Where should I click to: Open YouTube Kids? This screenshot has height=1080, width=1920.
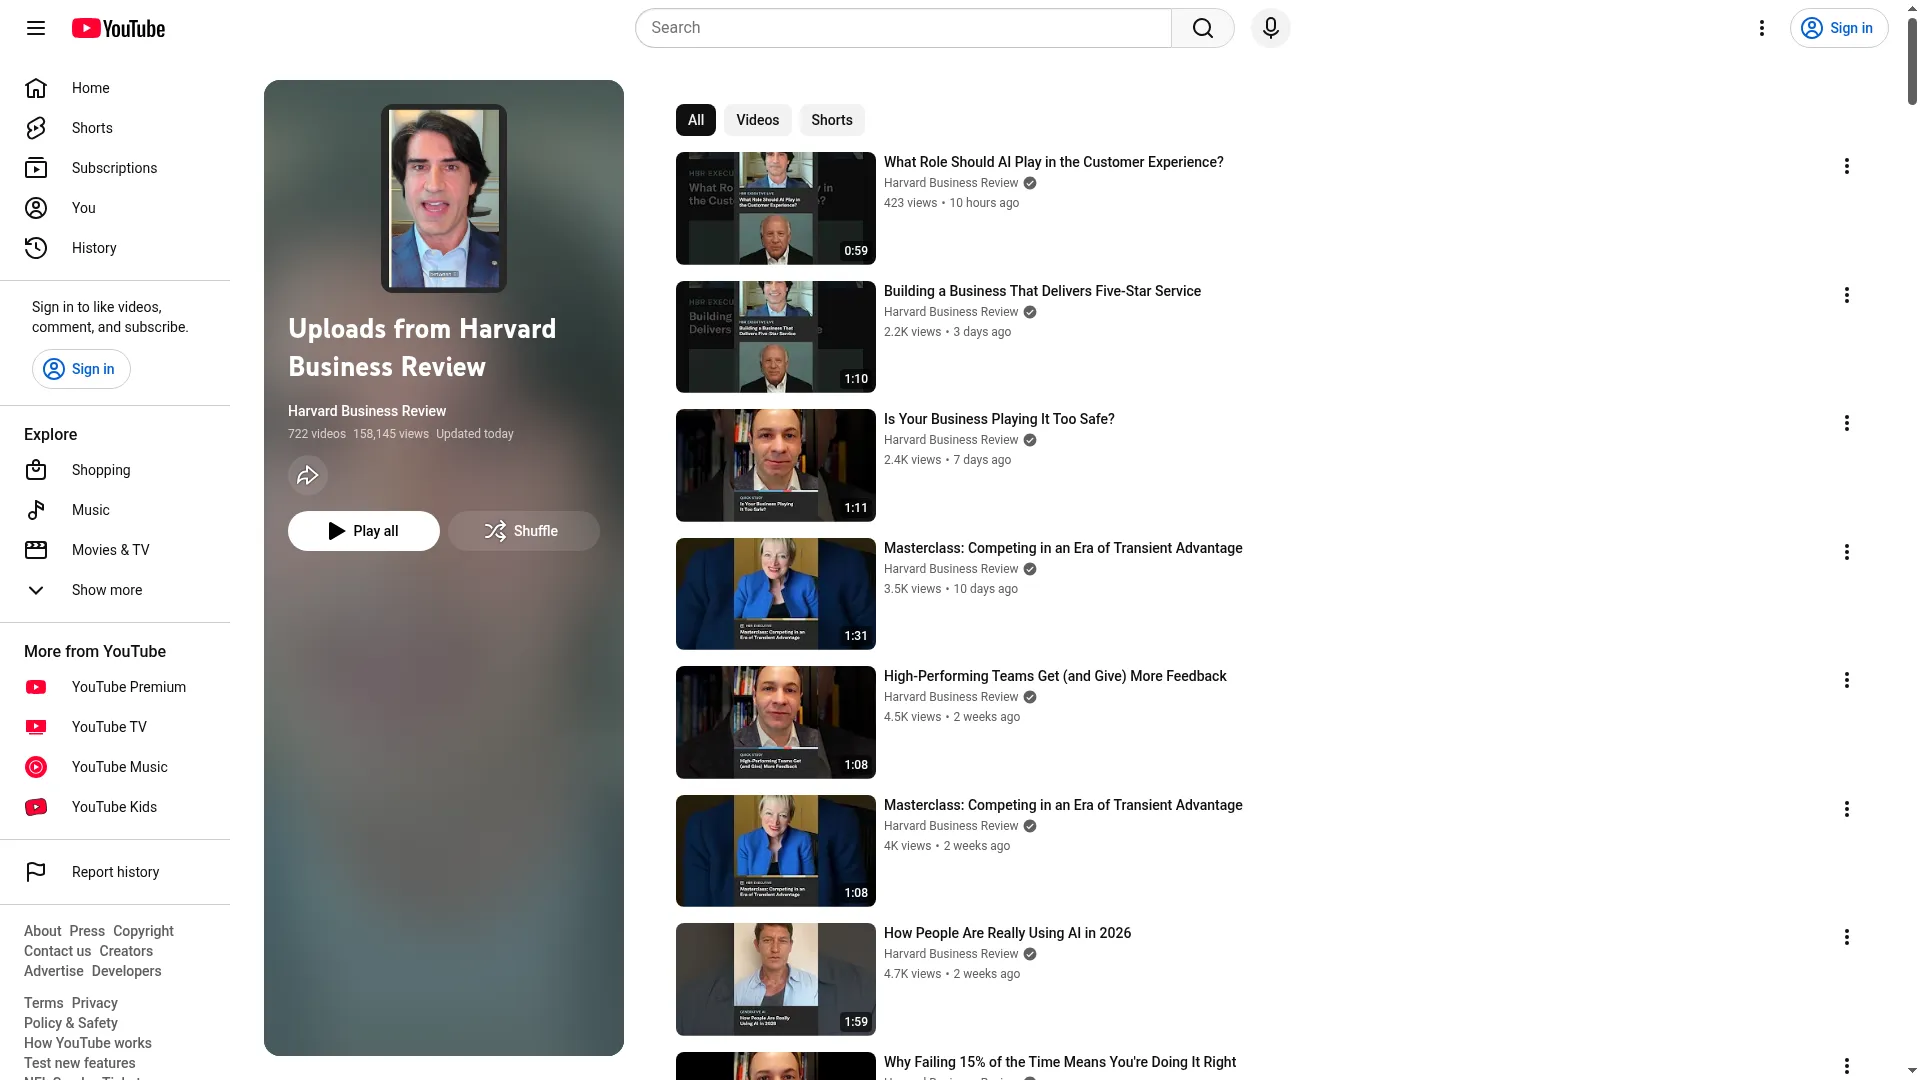[115, 807]
